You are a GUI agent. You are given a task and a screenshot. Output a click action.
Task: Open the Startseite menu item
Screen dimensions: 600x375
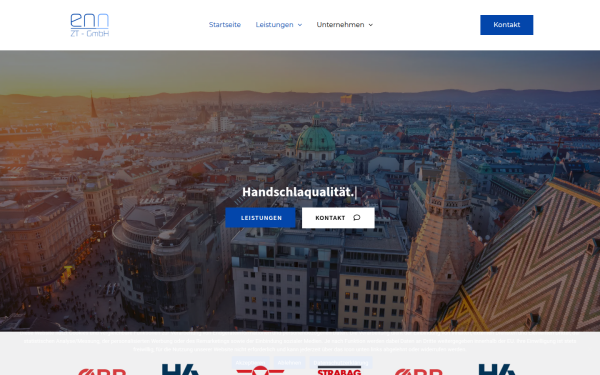point(225,24)
